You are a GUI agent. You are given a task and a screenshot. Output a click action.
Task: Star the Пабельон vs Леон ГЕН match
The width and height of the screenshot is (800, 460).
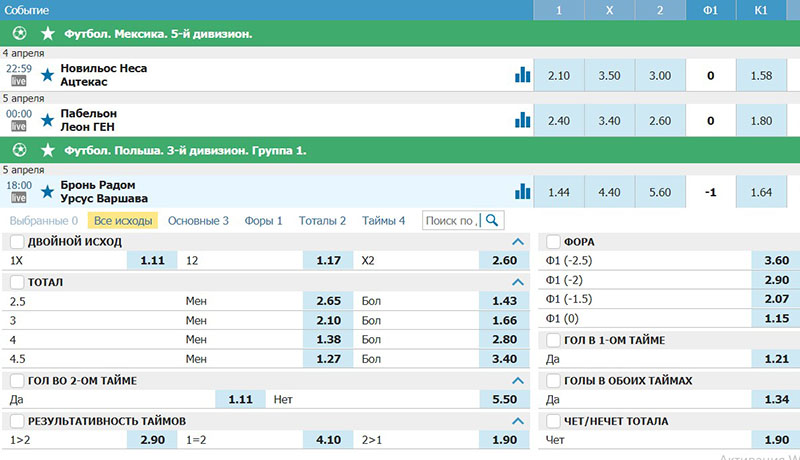pyautogui.click(x=47, y=121)
